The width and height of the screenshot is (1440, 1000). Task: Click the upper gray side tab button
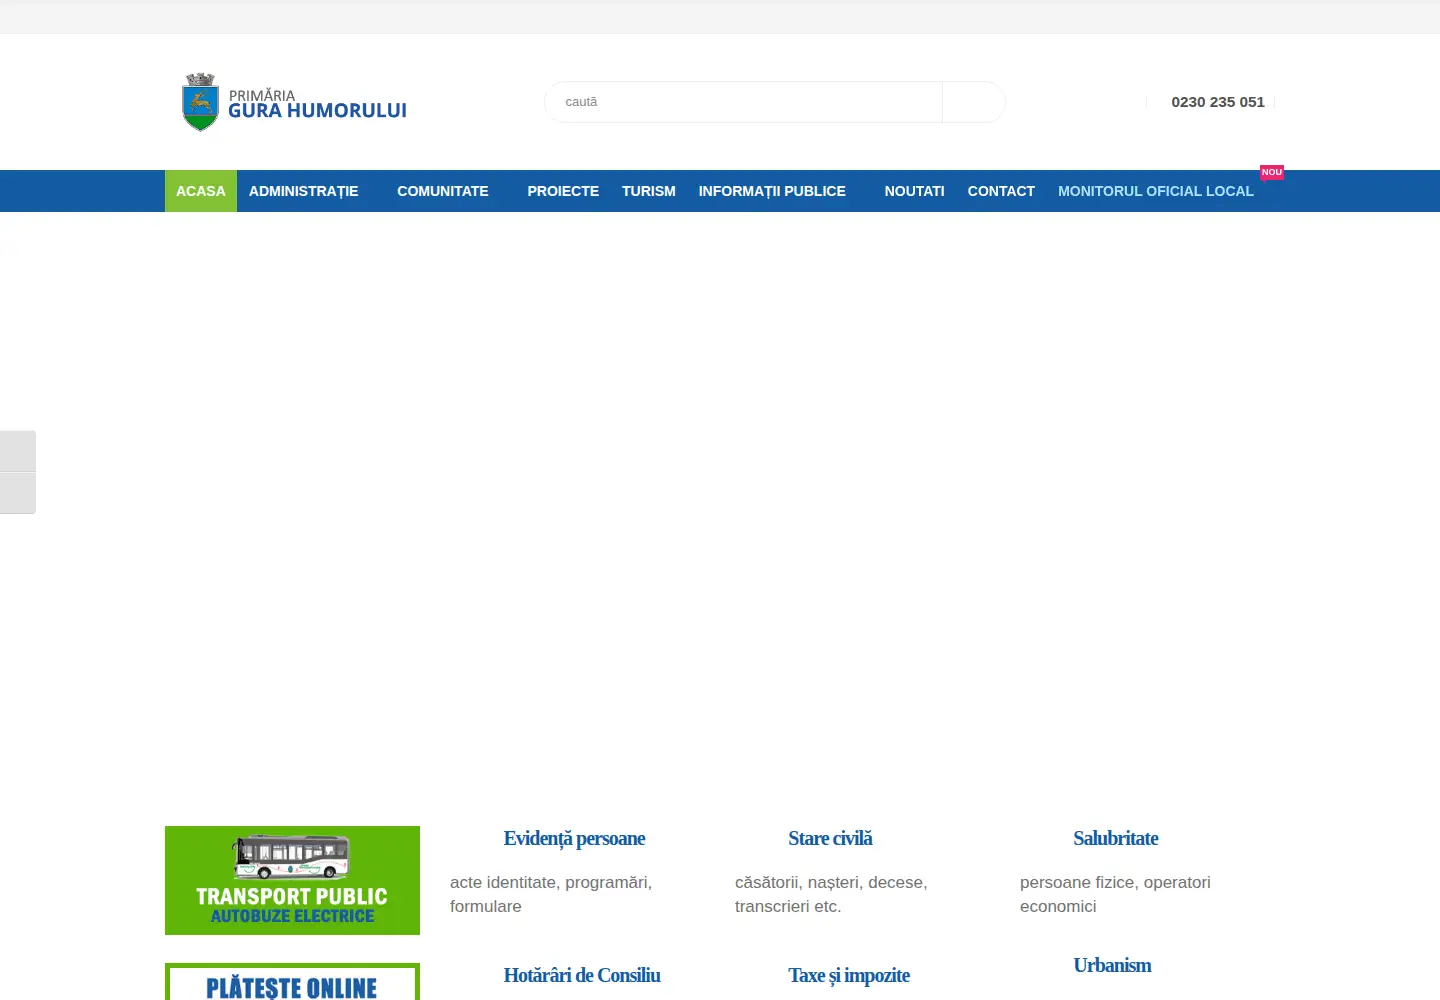pyautogui.click(x=18, y=451)
